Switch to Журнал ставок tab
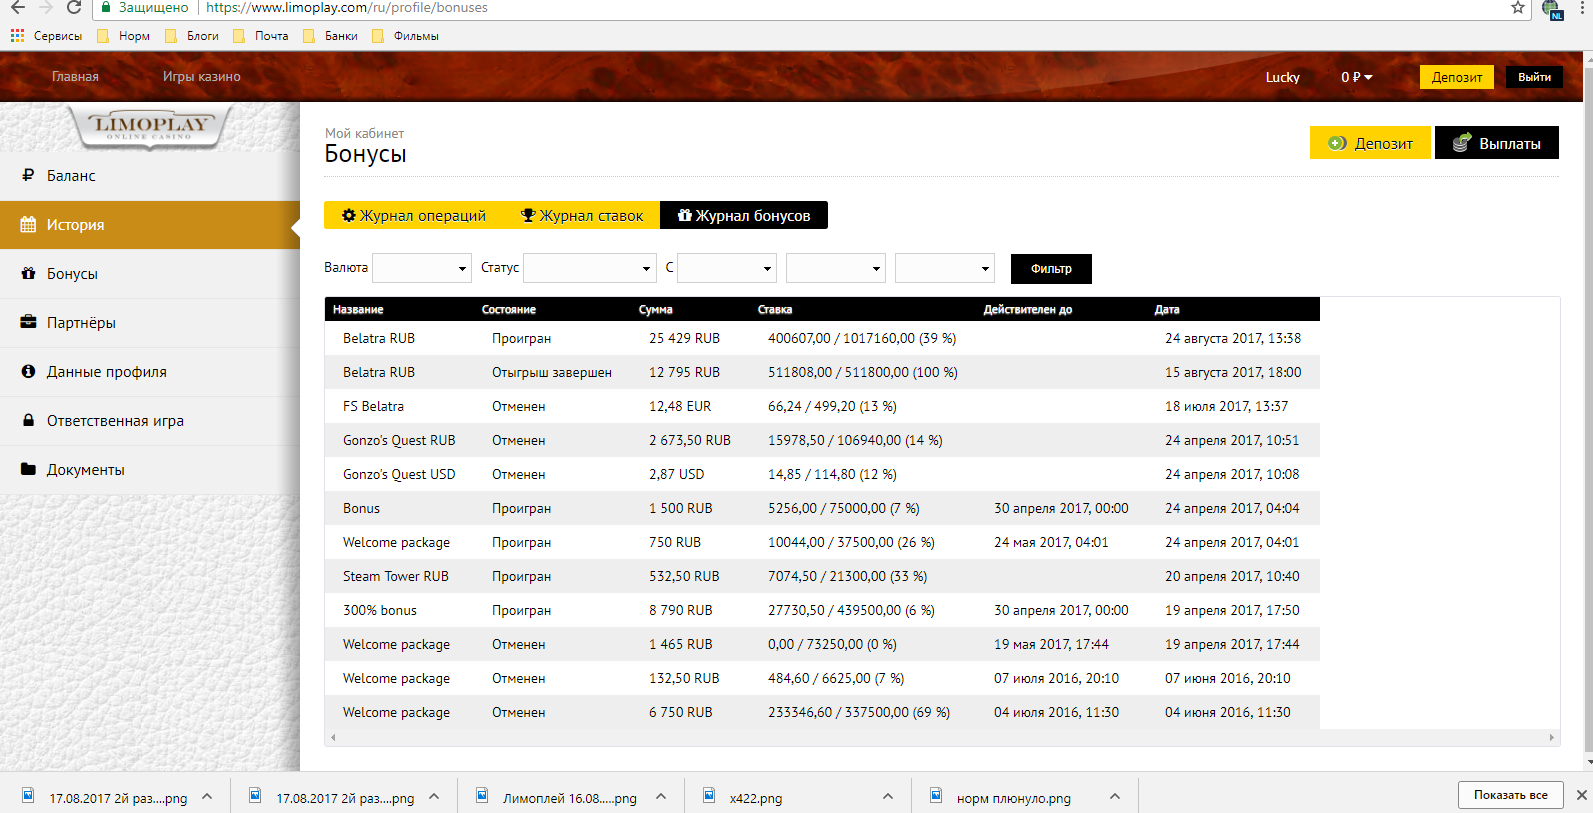The width and height of the screenshot is (1593, 813). pos(582,215)
